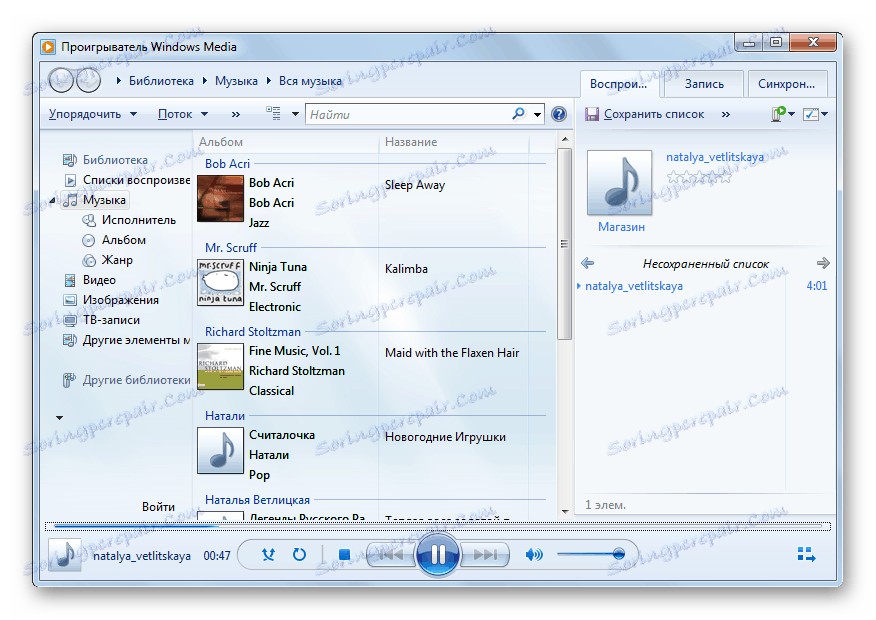Select Библиотека in the navigation tree

[115, 160]
